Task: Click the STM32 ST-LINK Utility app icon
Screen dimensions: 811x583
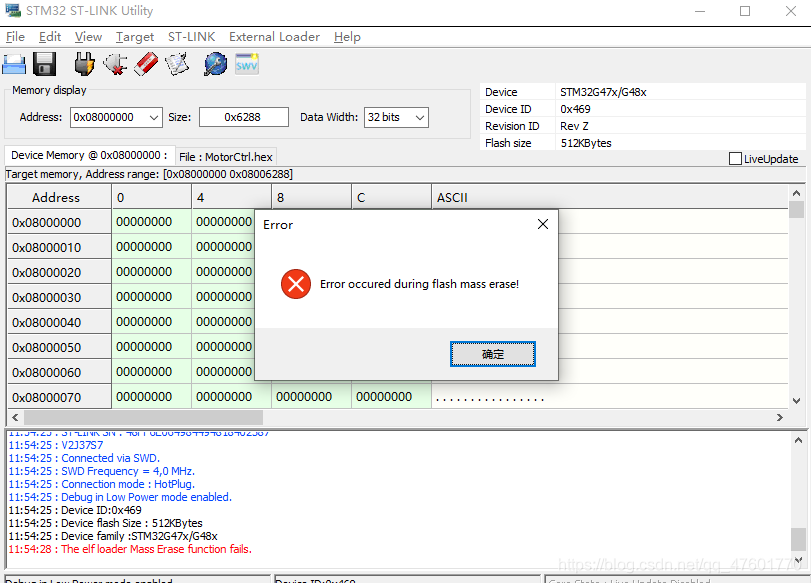Action: tap(13, 10)
